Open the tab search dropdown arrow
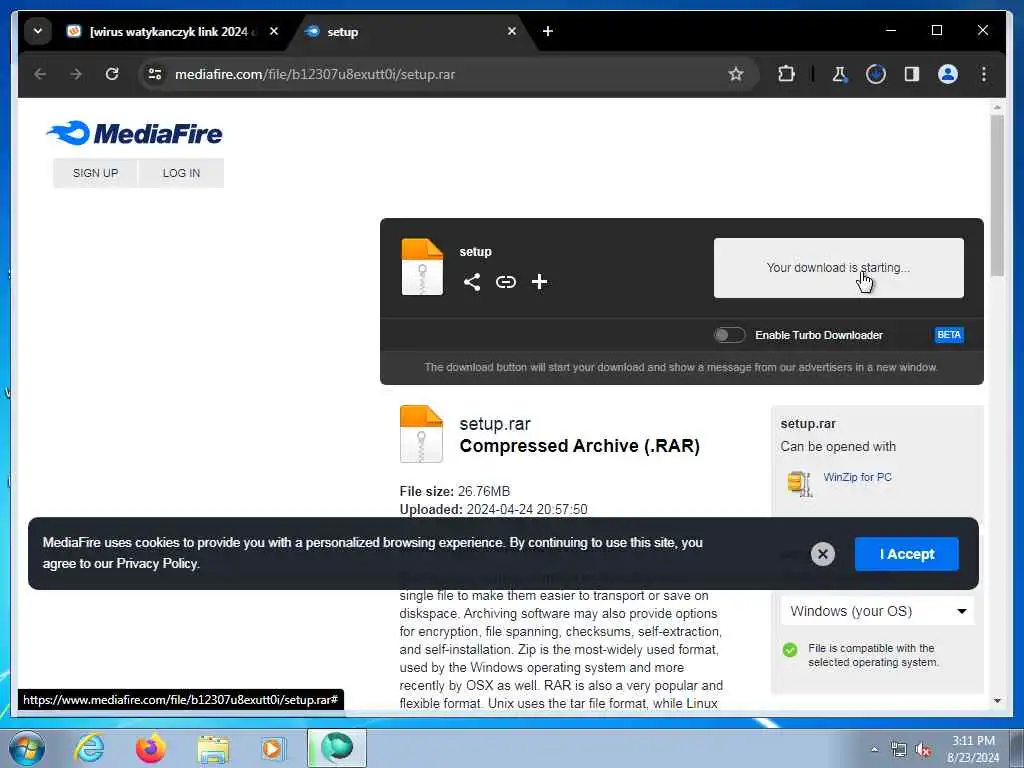 (38, 31)
